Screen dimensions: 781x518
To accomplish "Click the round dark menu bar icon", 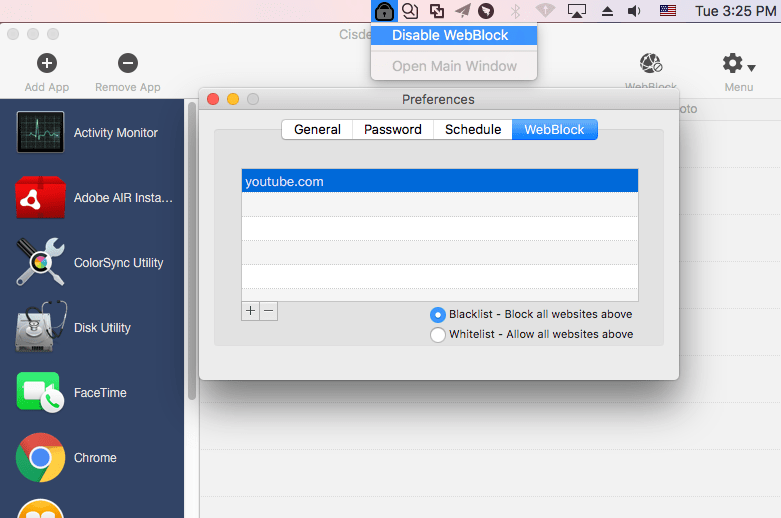I will (486, 11).
